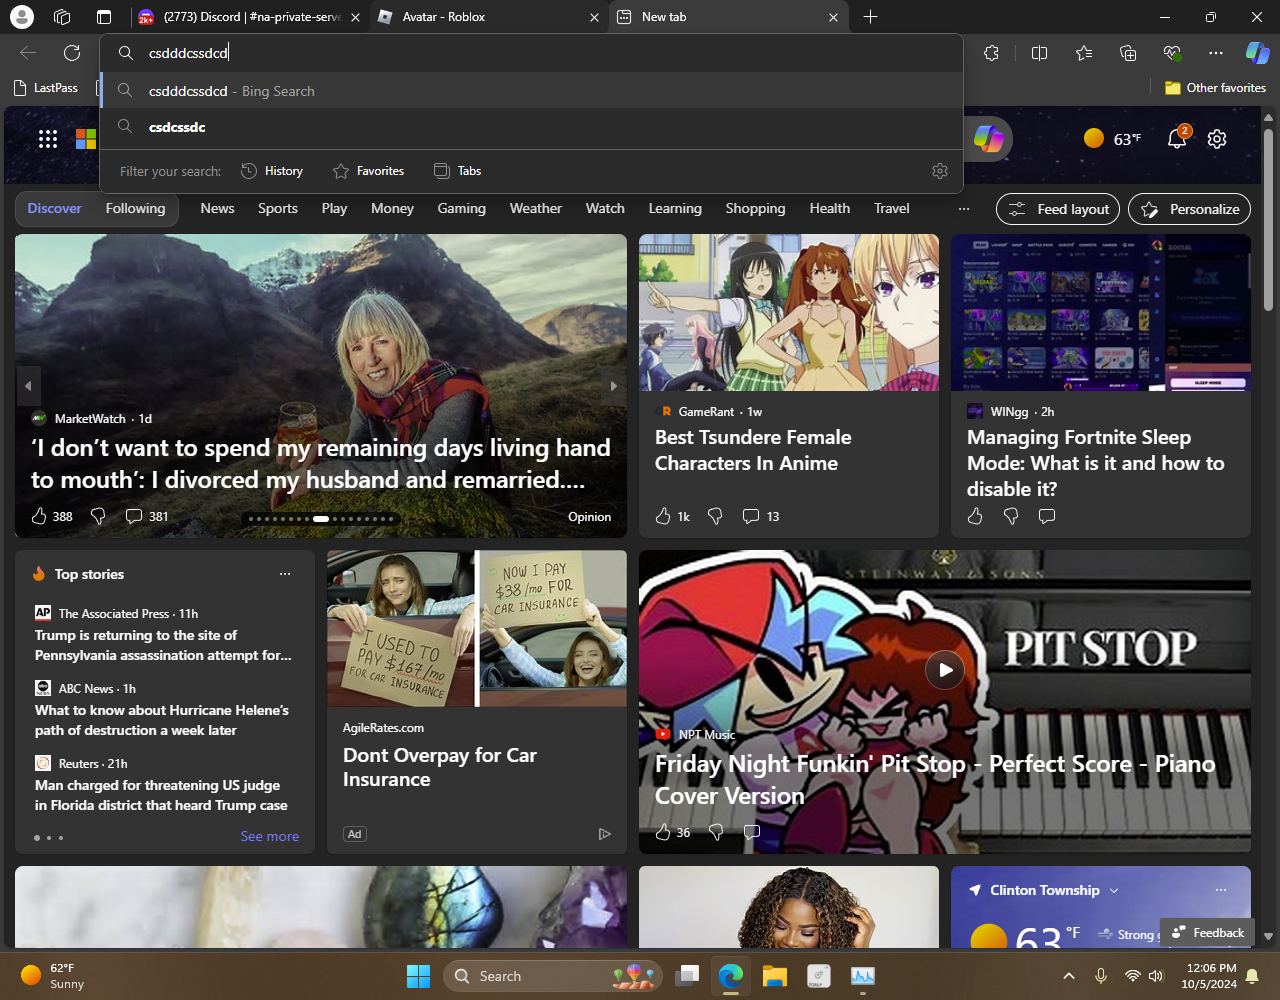Go to next slide in featured carousel
The height and width of the screenshot is (1000, 1280).
614,386
